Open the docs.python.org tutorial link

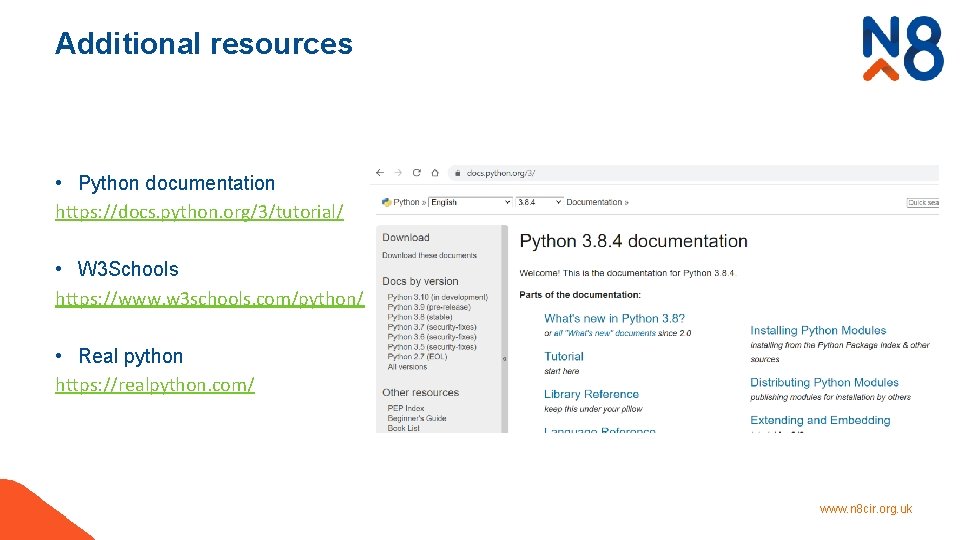[200, 212]
